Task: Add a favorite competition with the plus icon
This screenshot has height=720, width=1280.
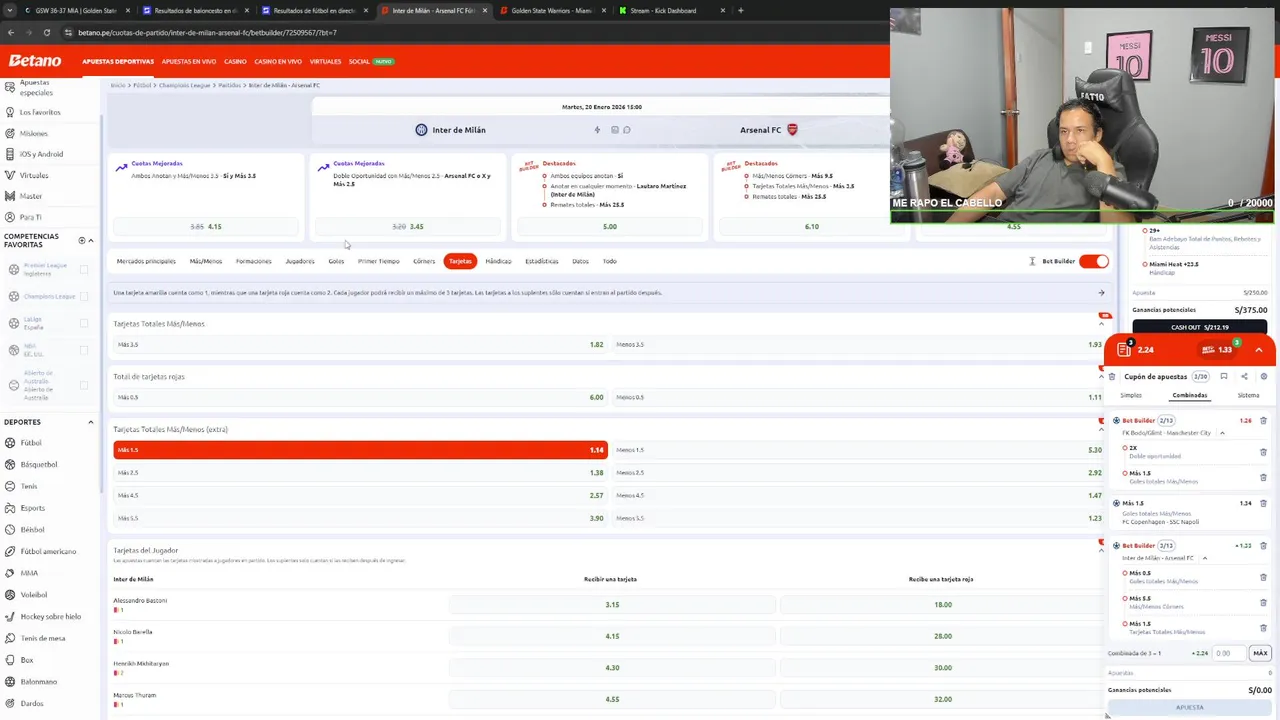Action: 82,240
